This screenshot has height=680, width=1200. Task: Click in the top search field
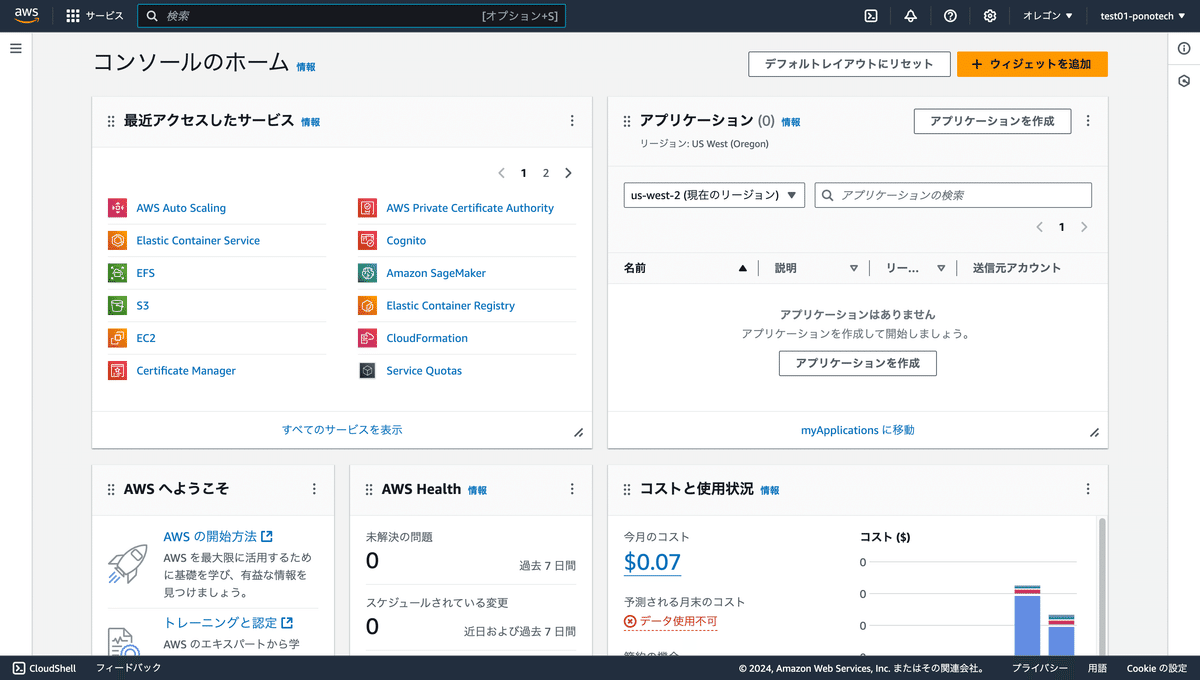pos(351,16)
